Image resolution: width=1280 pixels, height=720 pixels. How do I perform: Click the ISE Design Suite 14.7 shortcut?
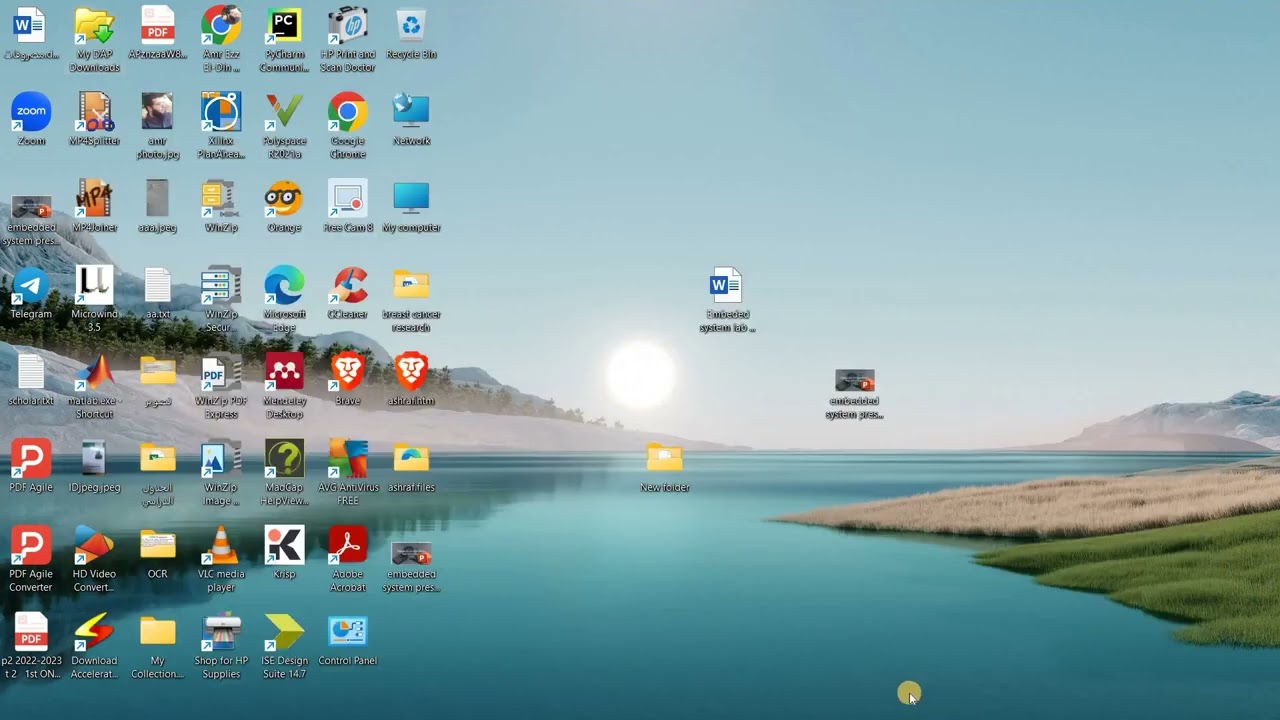284,647
